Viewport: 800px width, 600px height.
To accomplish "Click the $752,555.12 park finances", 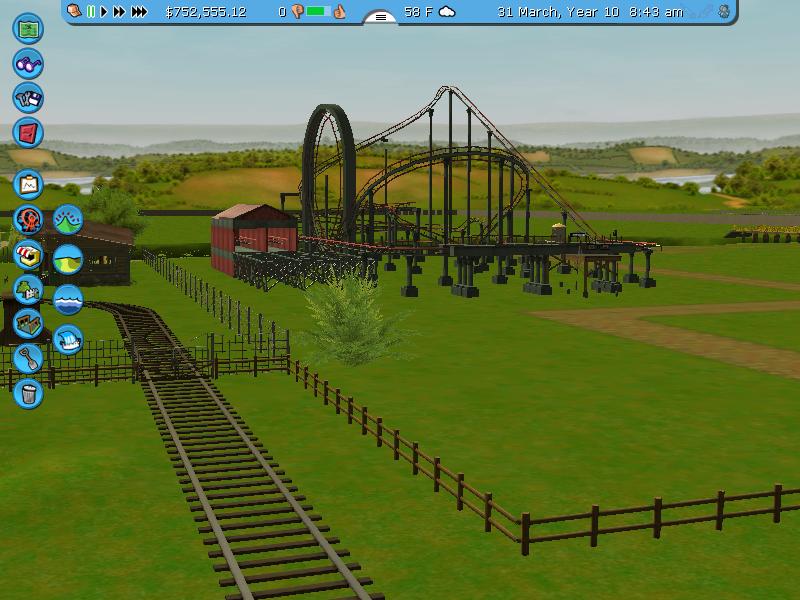I will click(x=206, y=12).
